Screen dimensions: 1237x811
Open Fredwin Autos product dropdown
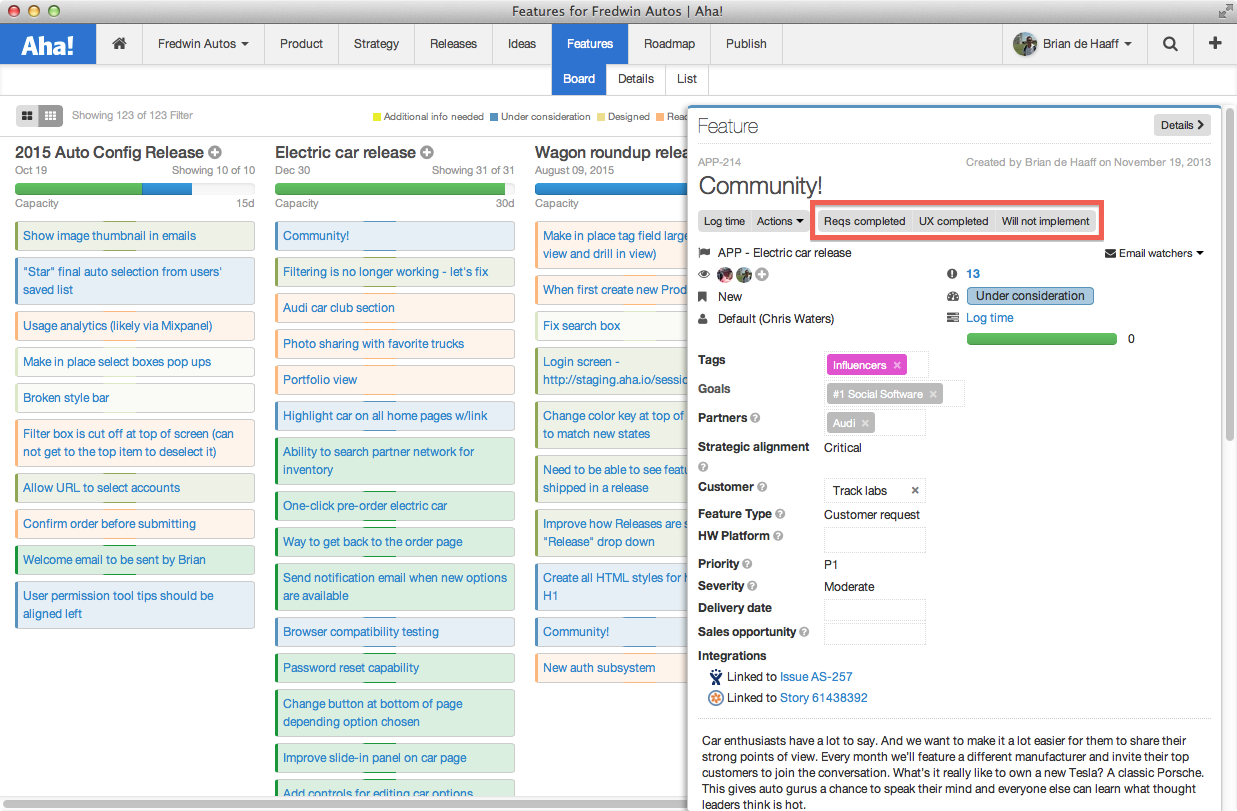[x=203, y=44]
